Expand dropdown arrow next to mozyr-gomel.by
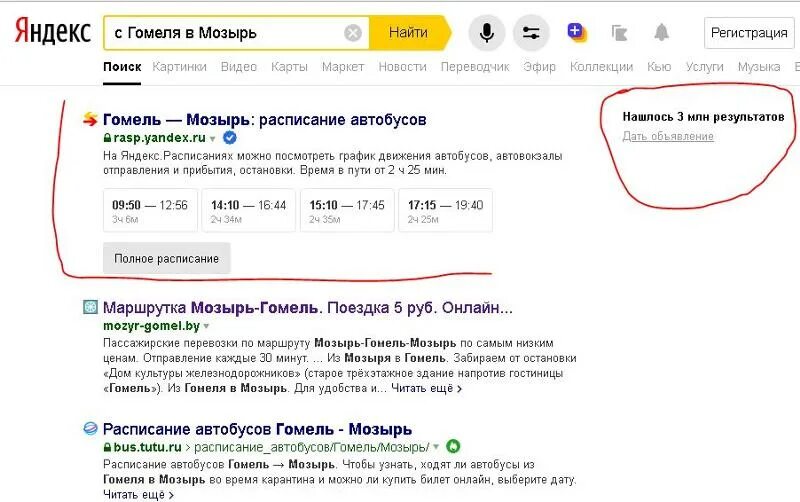Screen dimensions: 800x502 [206, 326]
